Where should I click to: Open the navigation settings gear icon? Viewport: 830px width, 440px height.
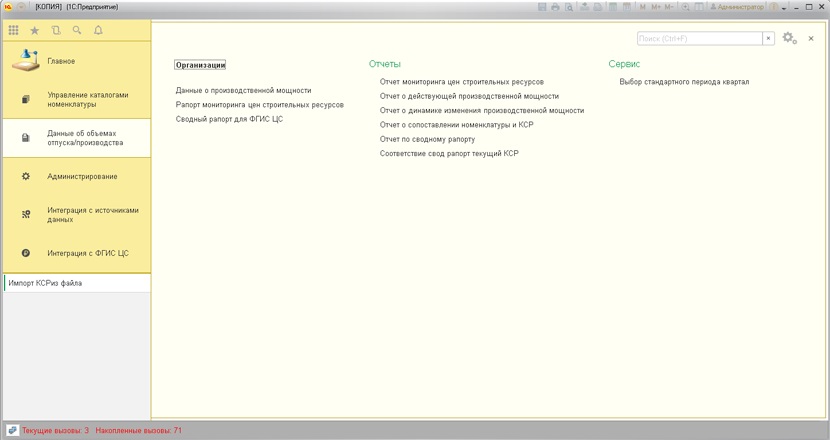click(x=789, y=38)
